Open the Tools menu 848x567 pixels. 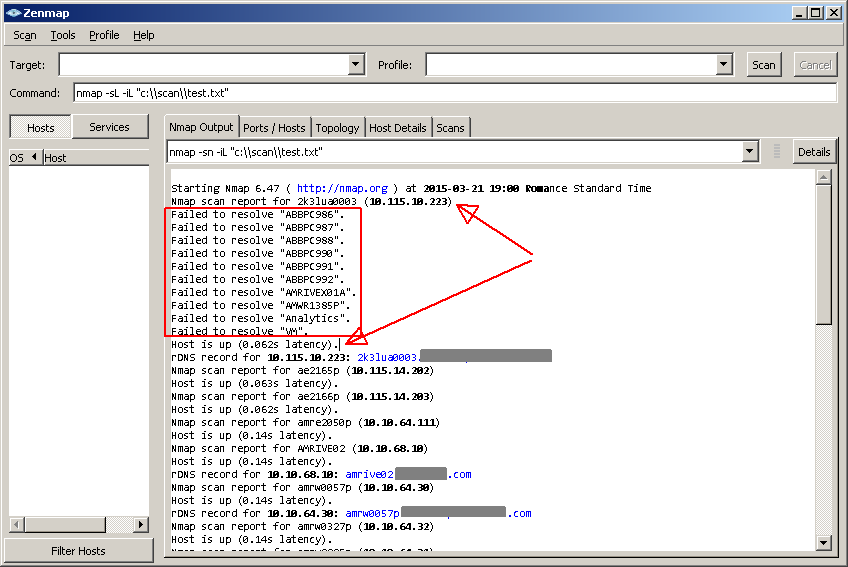[63, 35]
